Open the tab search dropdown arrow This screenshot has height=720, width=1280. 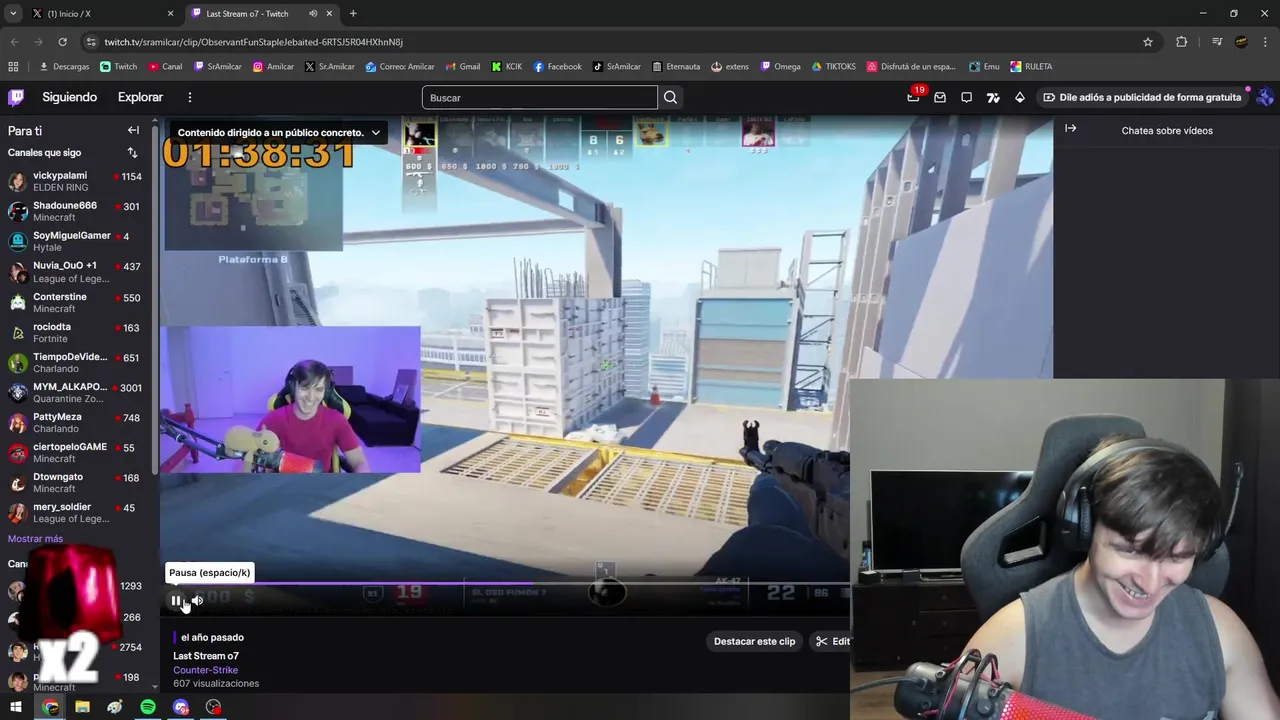(12, 14)
